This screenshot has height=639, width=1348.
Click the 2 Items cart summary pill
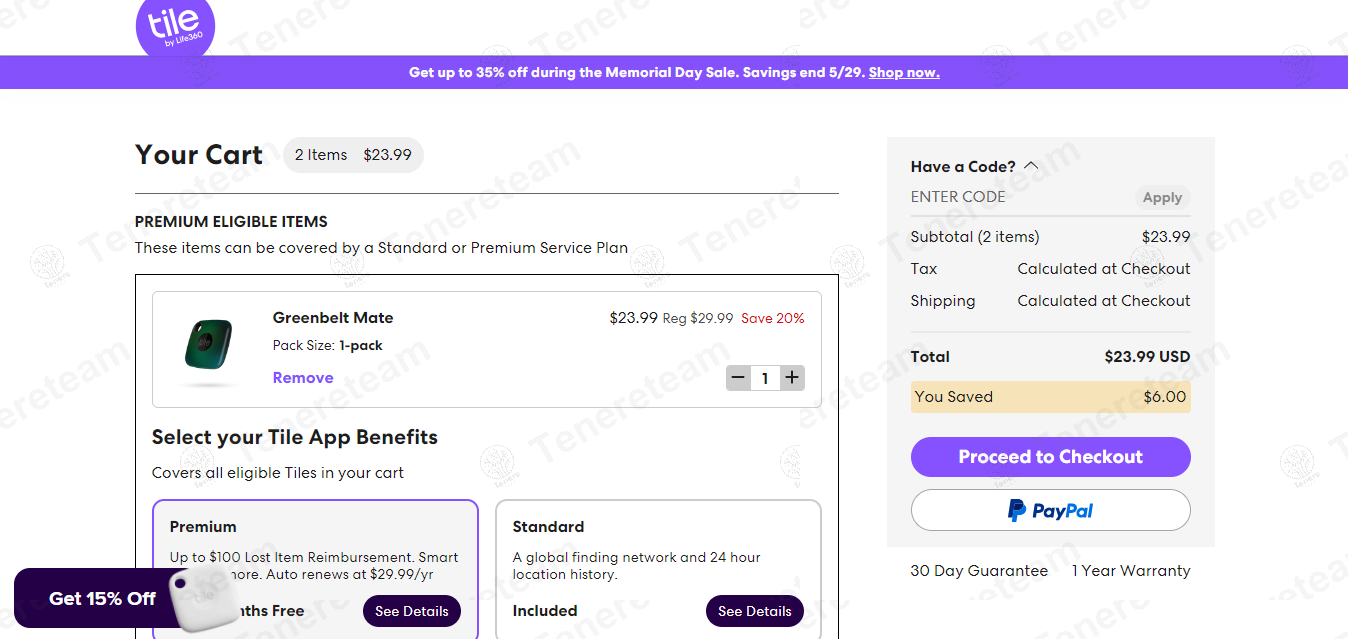(x=353, y=155)
